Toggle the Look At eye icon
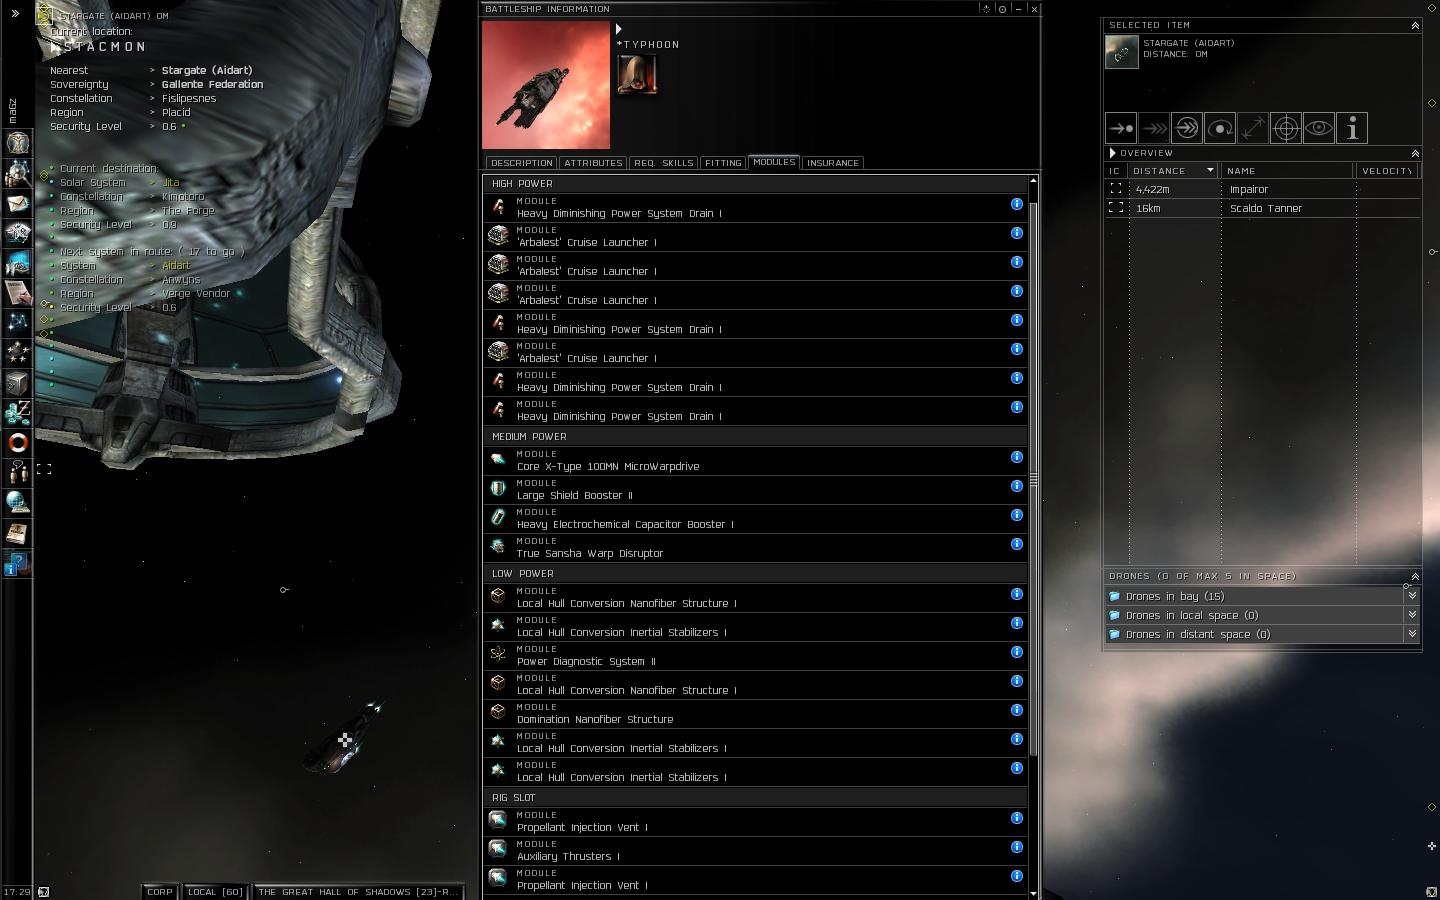This screenshot has width=1440, height=900. point(1319,128)
